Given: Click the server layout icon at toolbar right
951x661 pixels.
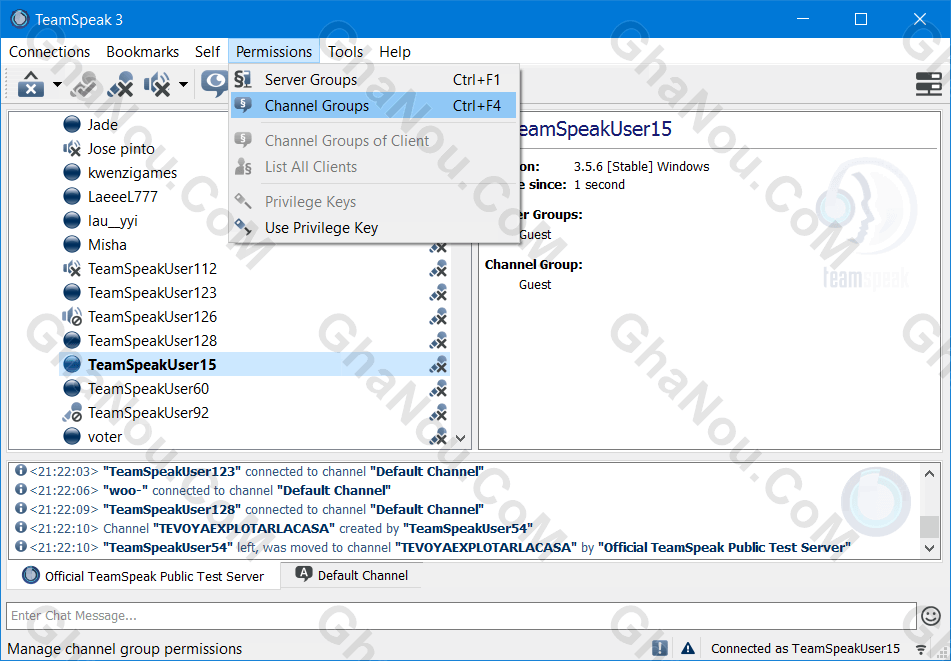Looking at the screenshot, I should coord(928,84).
